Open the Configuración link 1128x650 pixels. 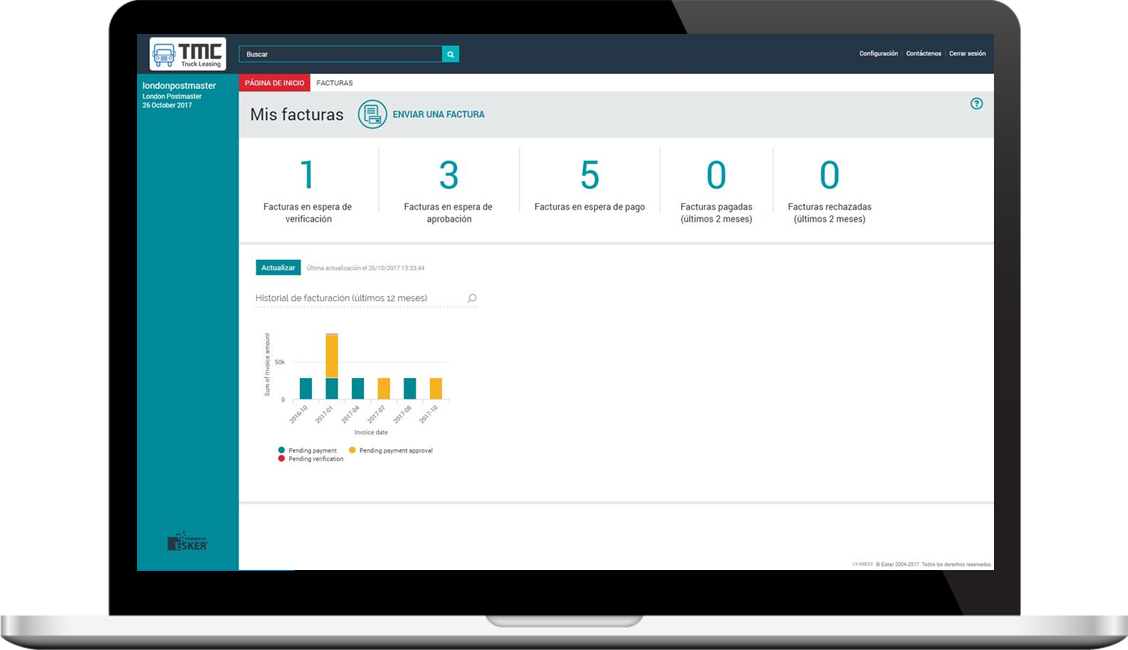pyautogui.click(x=878, y=53)
